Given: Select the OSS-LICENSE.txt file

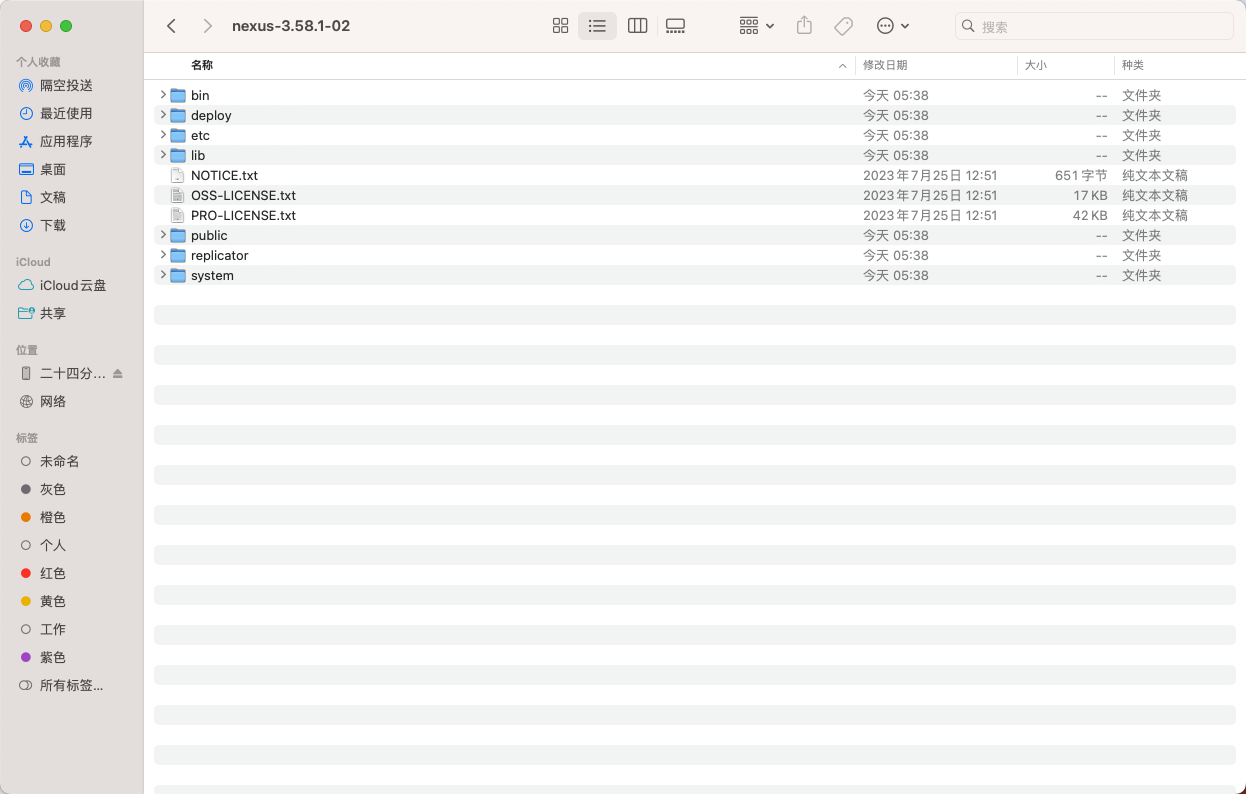Looking at the screenshot, I should [x=243, y=196].
